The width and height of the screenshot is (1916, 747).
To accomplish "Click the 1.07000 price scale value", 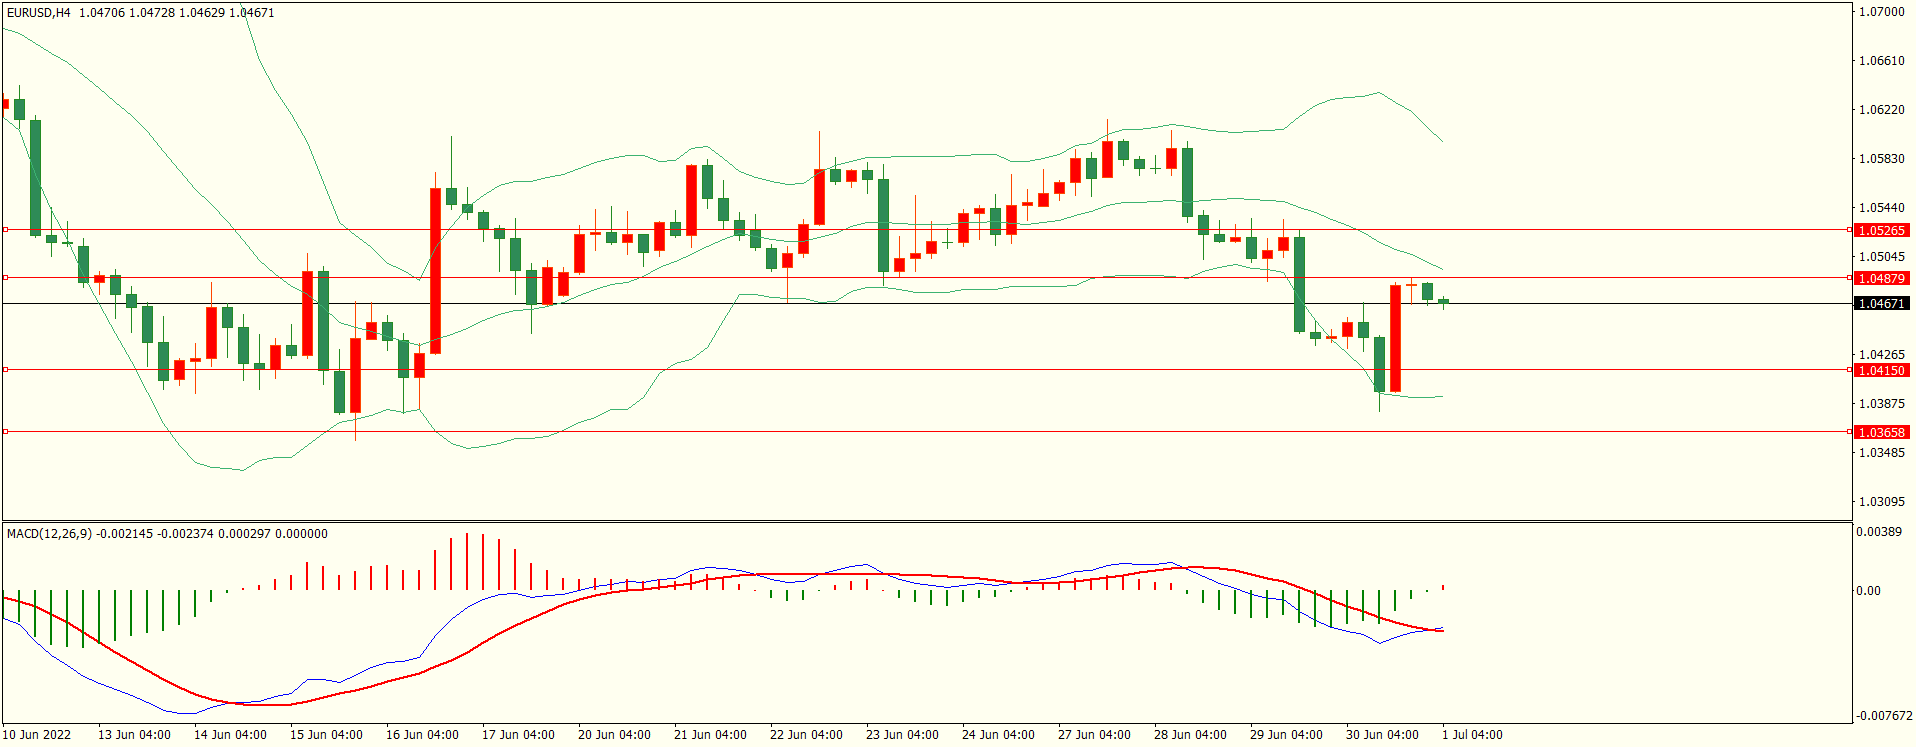I will [x=1881, y=12].
